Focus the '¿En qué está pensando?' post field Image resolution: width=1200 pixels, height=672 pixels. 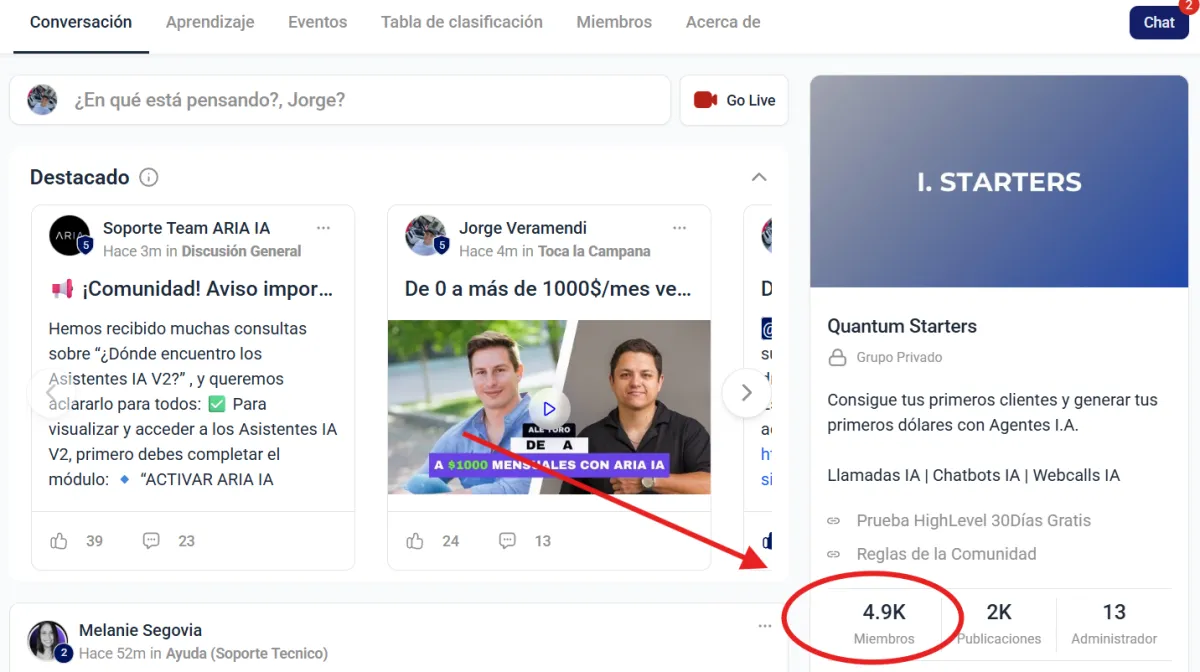pyautogui.click(x=340, y=100)
